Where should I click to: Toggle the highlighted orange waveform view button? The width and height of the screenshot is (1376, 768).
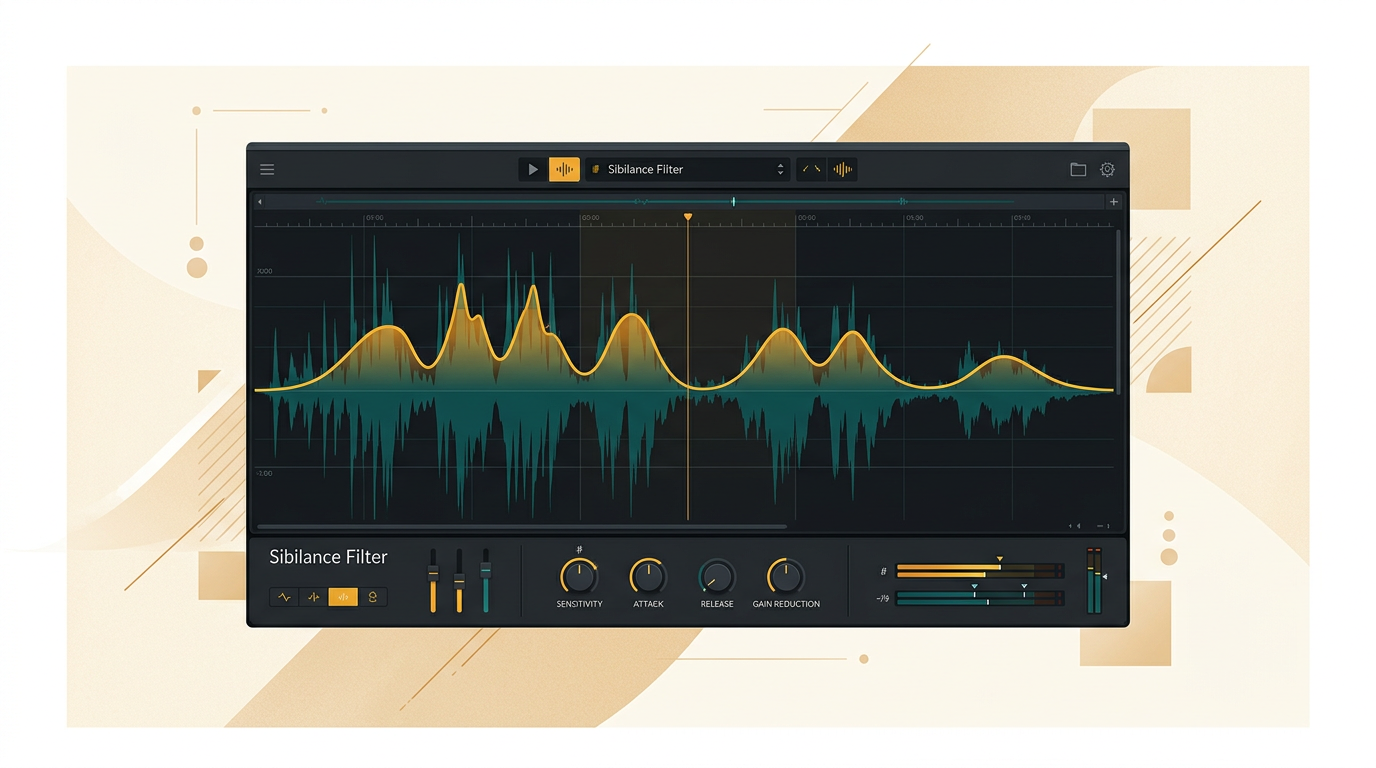(564, 170)
